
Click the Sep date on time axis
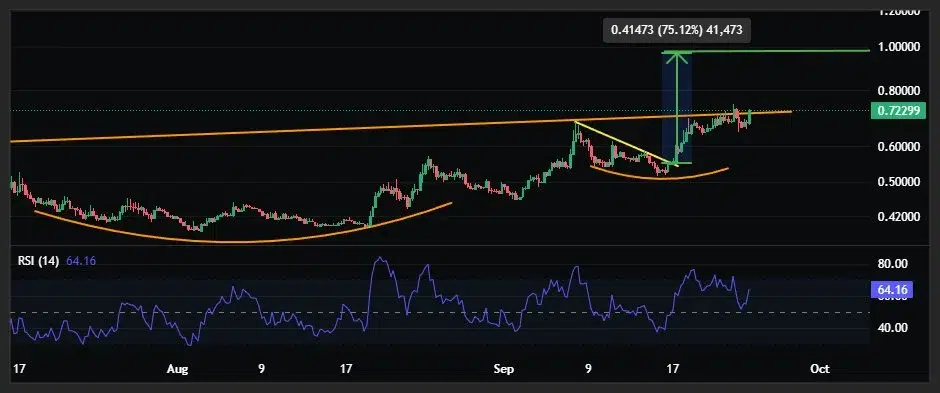[x=504, y=370]
